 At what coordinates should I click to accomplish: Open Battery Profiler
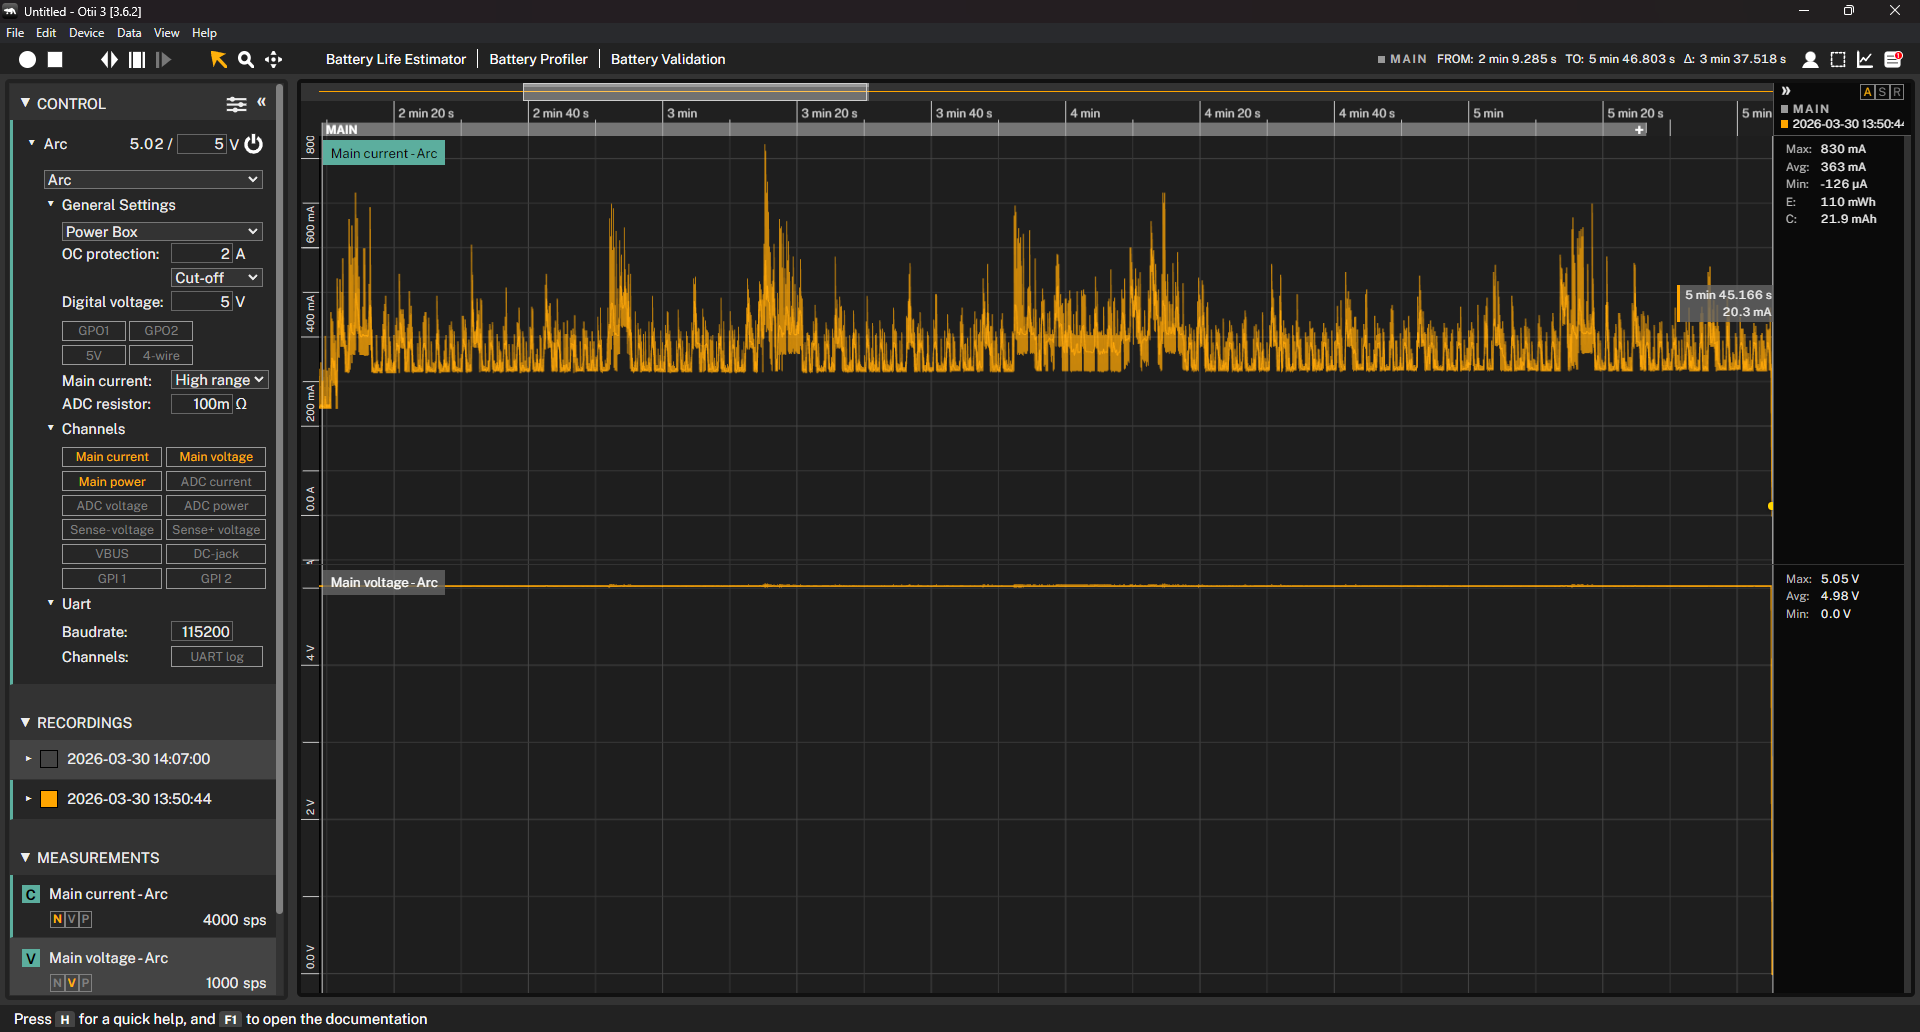click(538, 59)
